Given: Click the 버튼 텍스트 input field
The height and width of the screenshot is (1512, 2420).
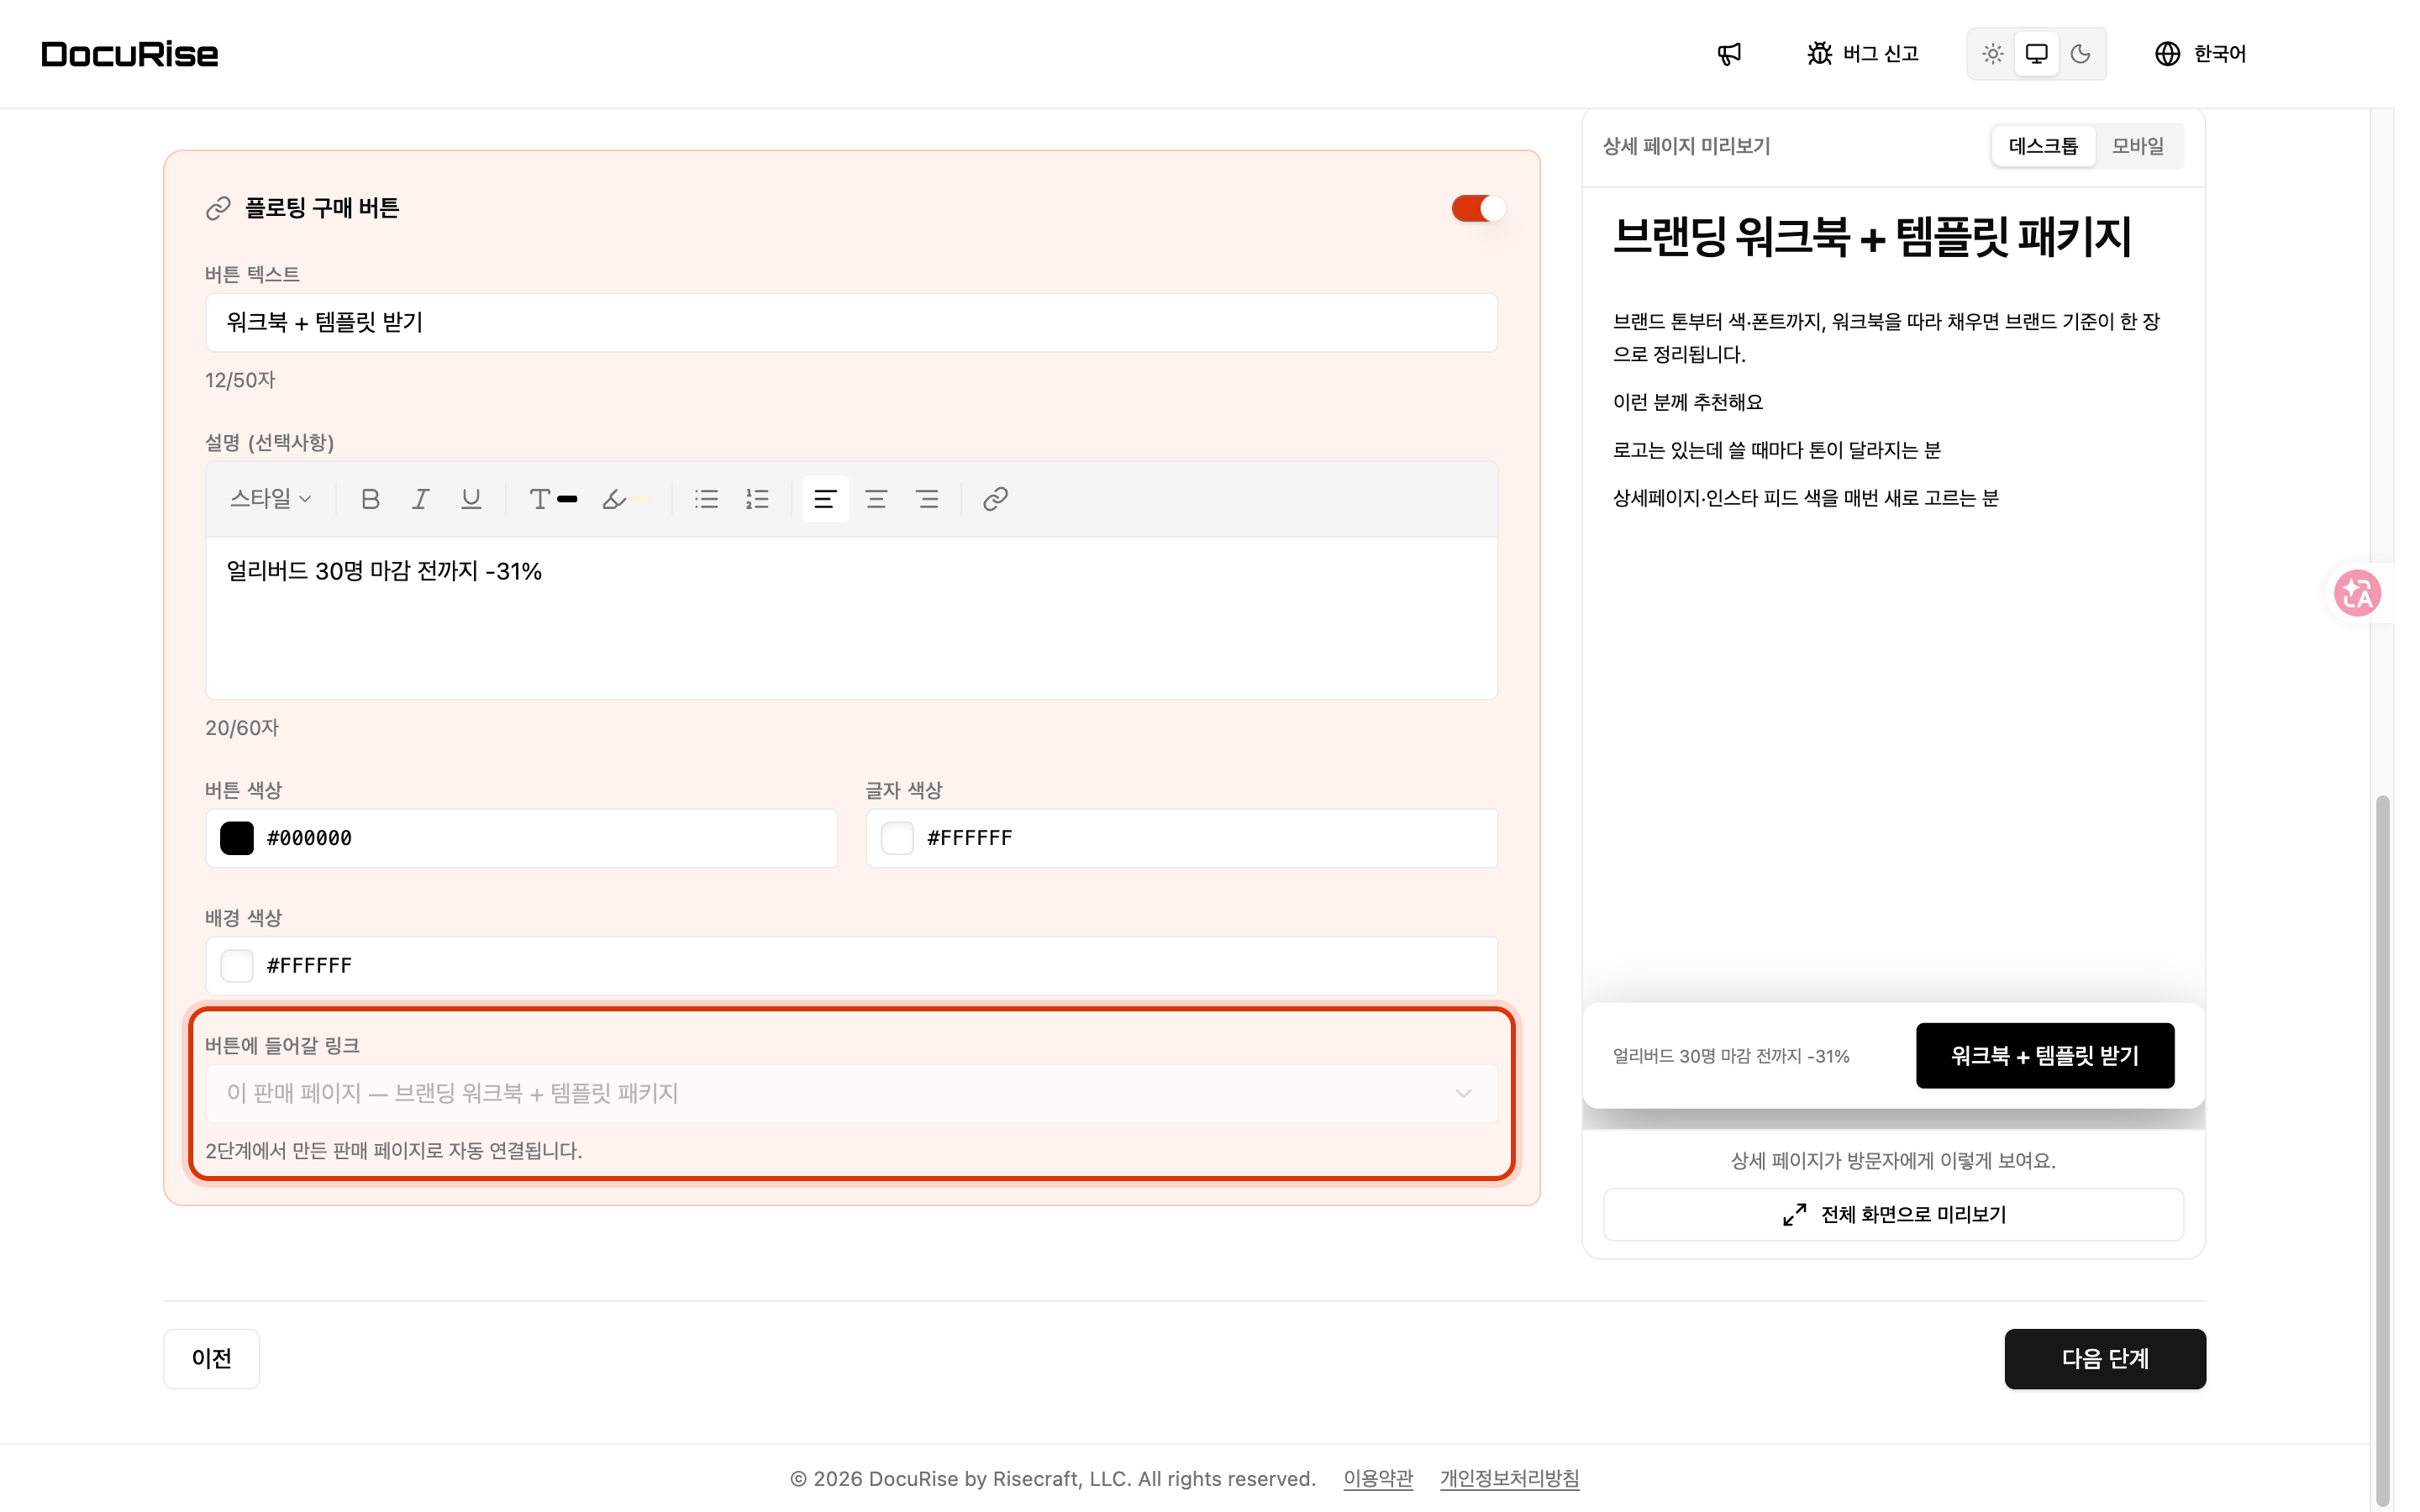Looking at the screenshot, I should (851, 322).
